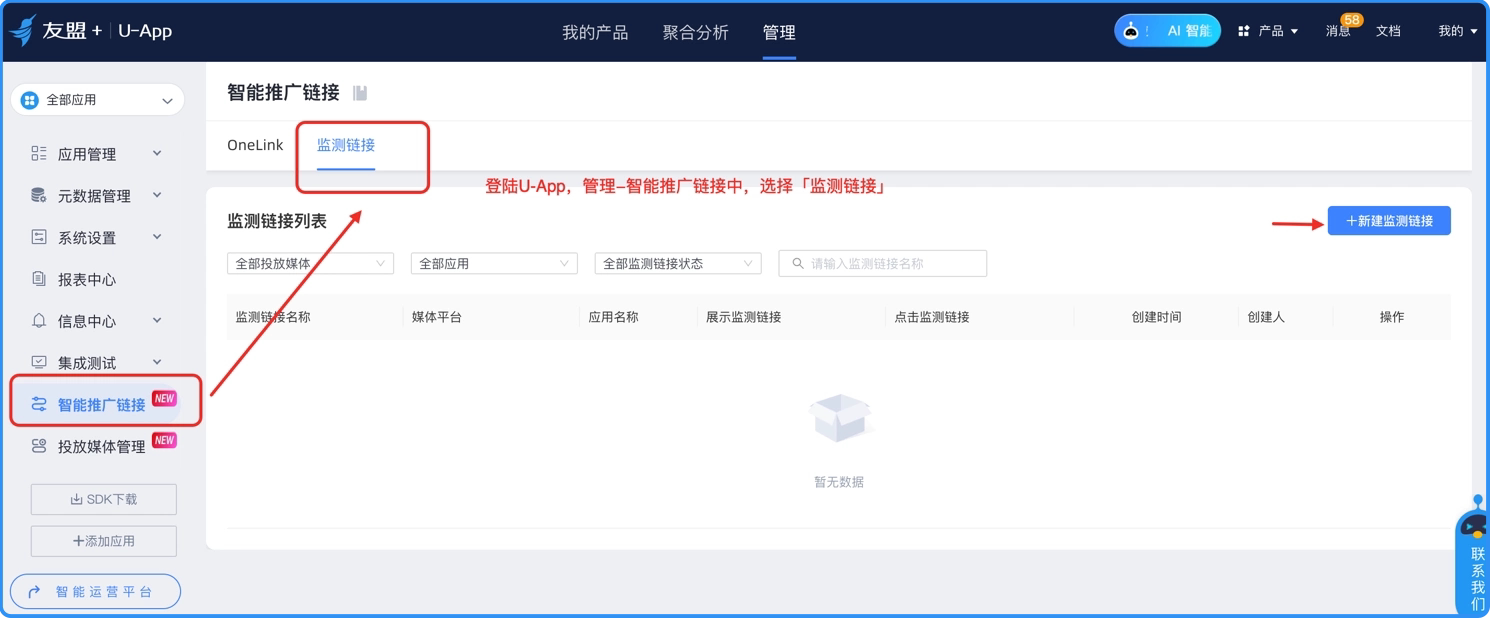1490x620 pixels.
Task: Click the 信息中心 bell icon
Action: click(39, 321)
